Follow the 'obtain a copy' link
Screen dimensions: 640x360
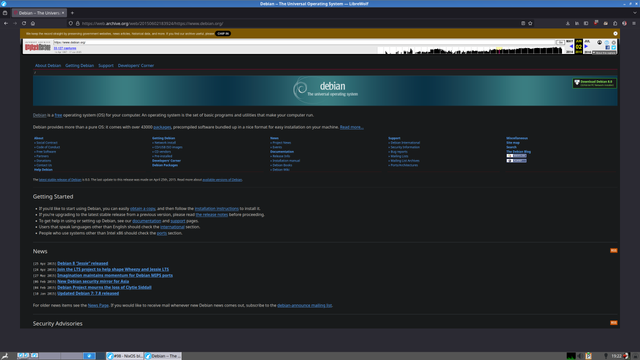143,209
